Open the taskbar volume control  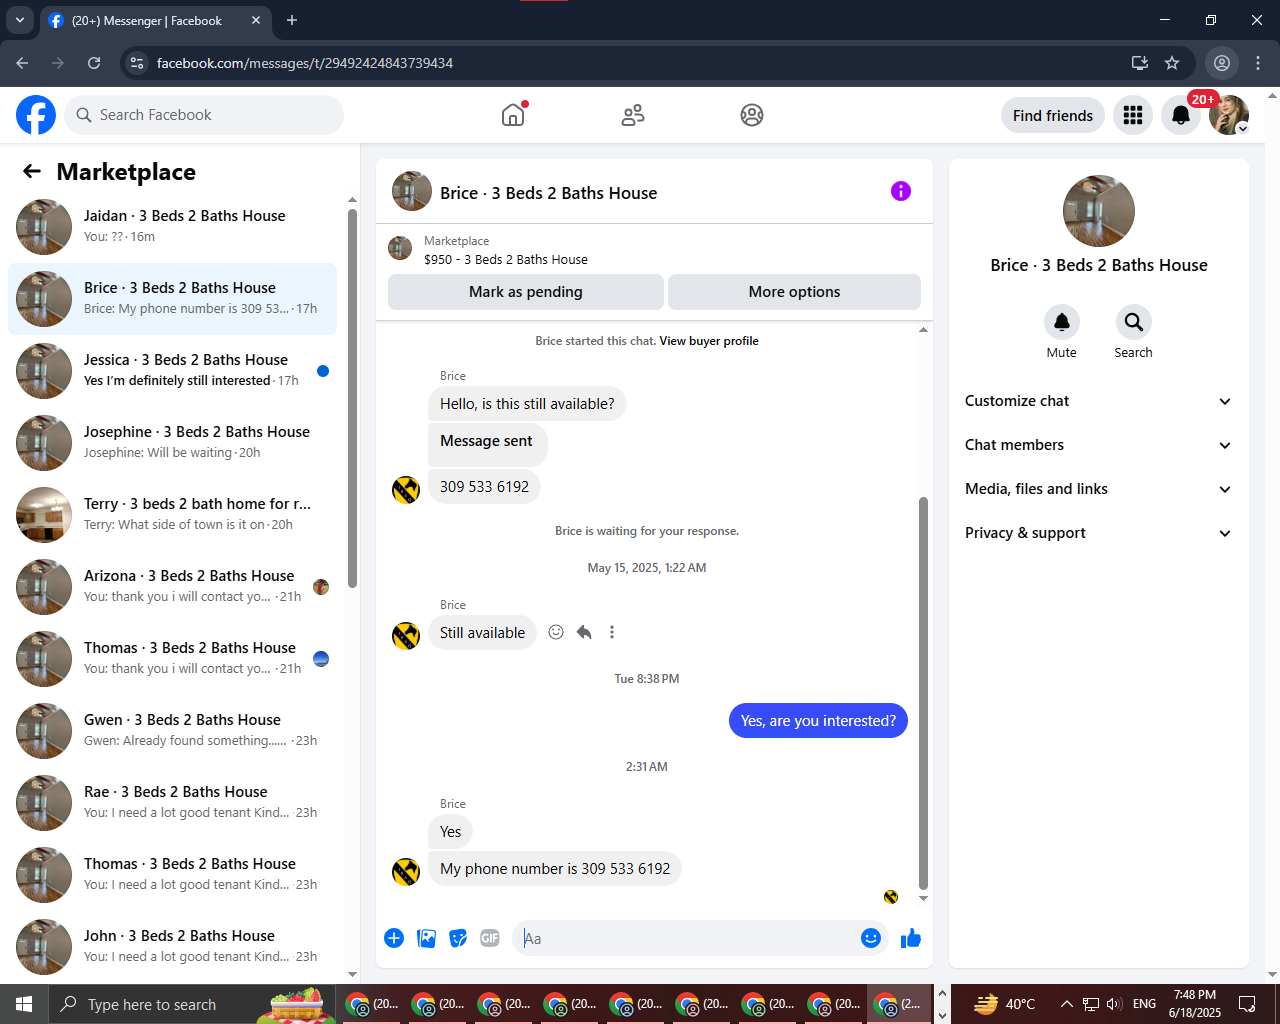point(1115,1004)
